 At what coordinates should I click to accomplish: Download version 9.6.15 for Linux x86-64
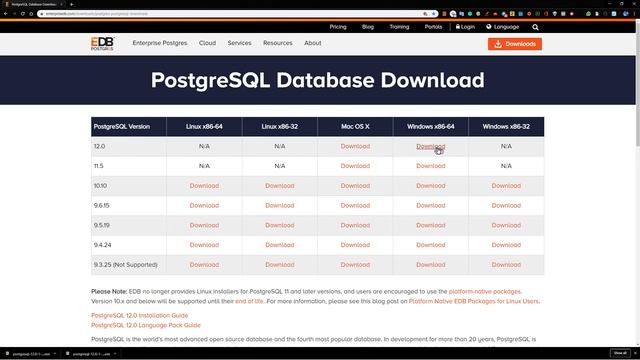point(204,205)
